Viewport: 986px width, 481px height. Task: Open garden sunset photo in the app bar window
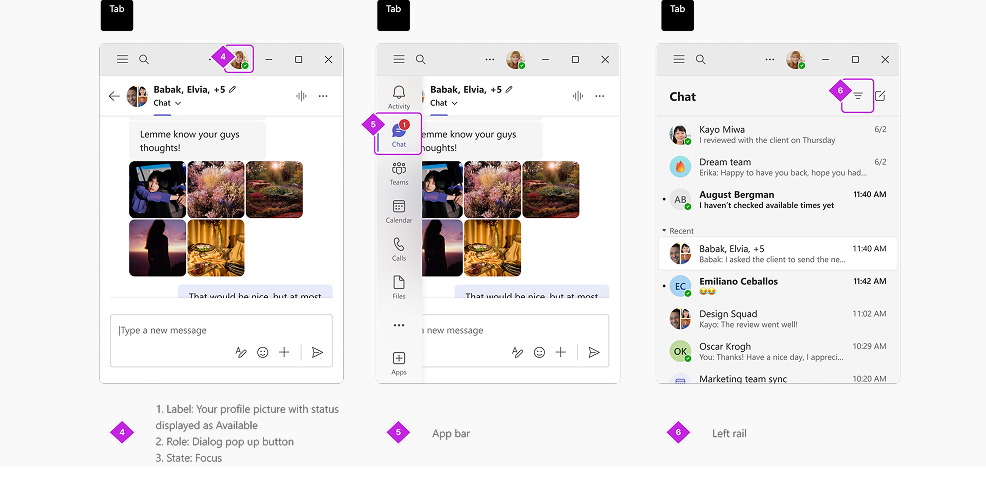pos(551,189)
